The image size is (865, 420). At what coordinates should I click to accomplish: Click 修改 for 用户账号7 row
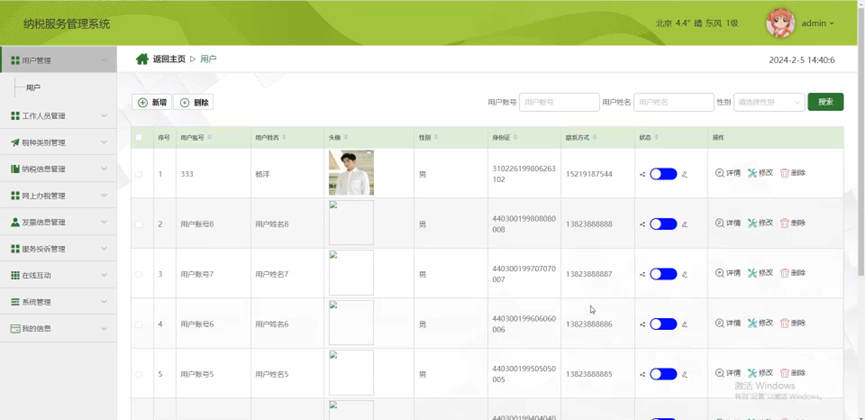pos(761,273)
